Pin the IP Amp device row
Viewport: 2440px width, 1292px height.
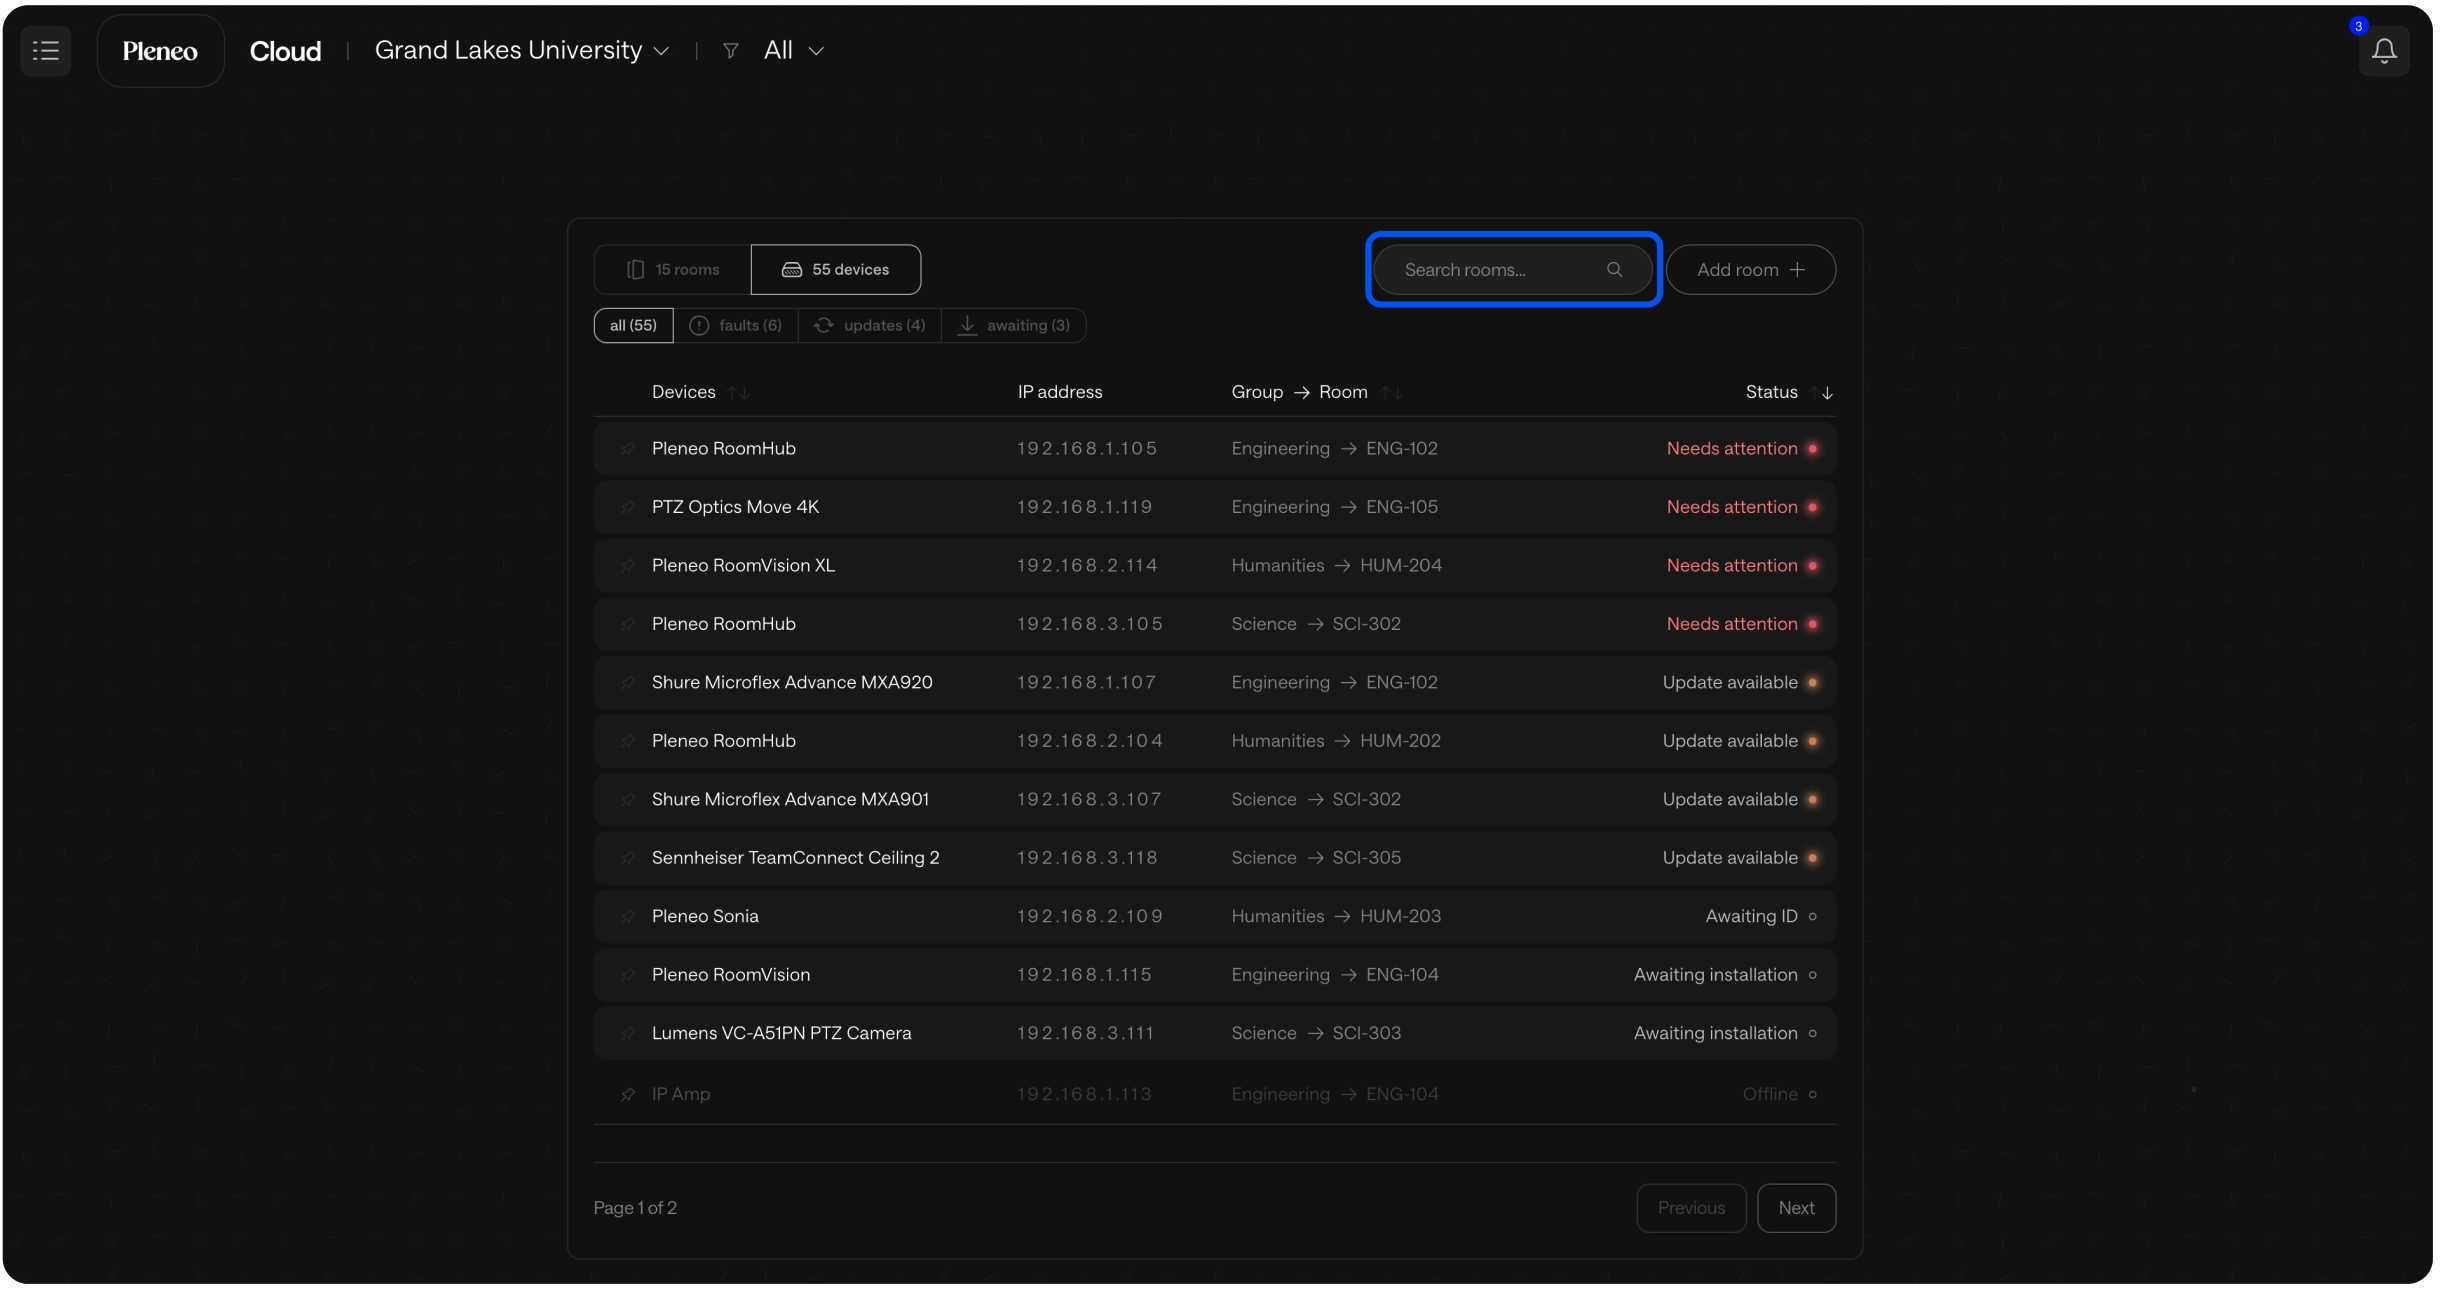[x=628, y=1094]
